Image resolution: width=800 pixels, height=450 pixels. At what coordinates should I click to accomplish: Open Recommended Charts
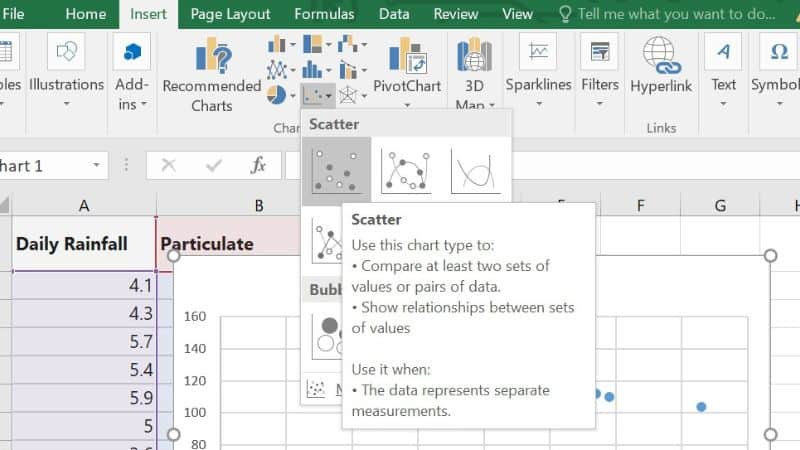(212, 73)
